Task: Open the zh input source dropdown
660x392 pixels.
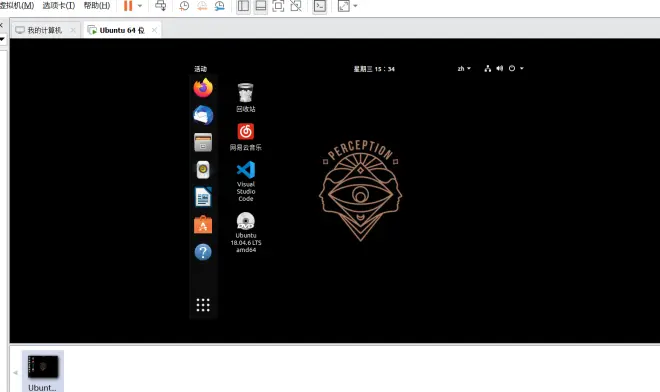Action: point(464,69)
